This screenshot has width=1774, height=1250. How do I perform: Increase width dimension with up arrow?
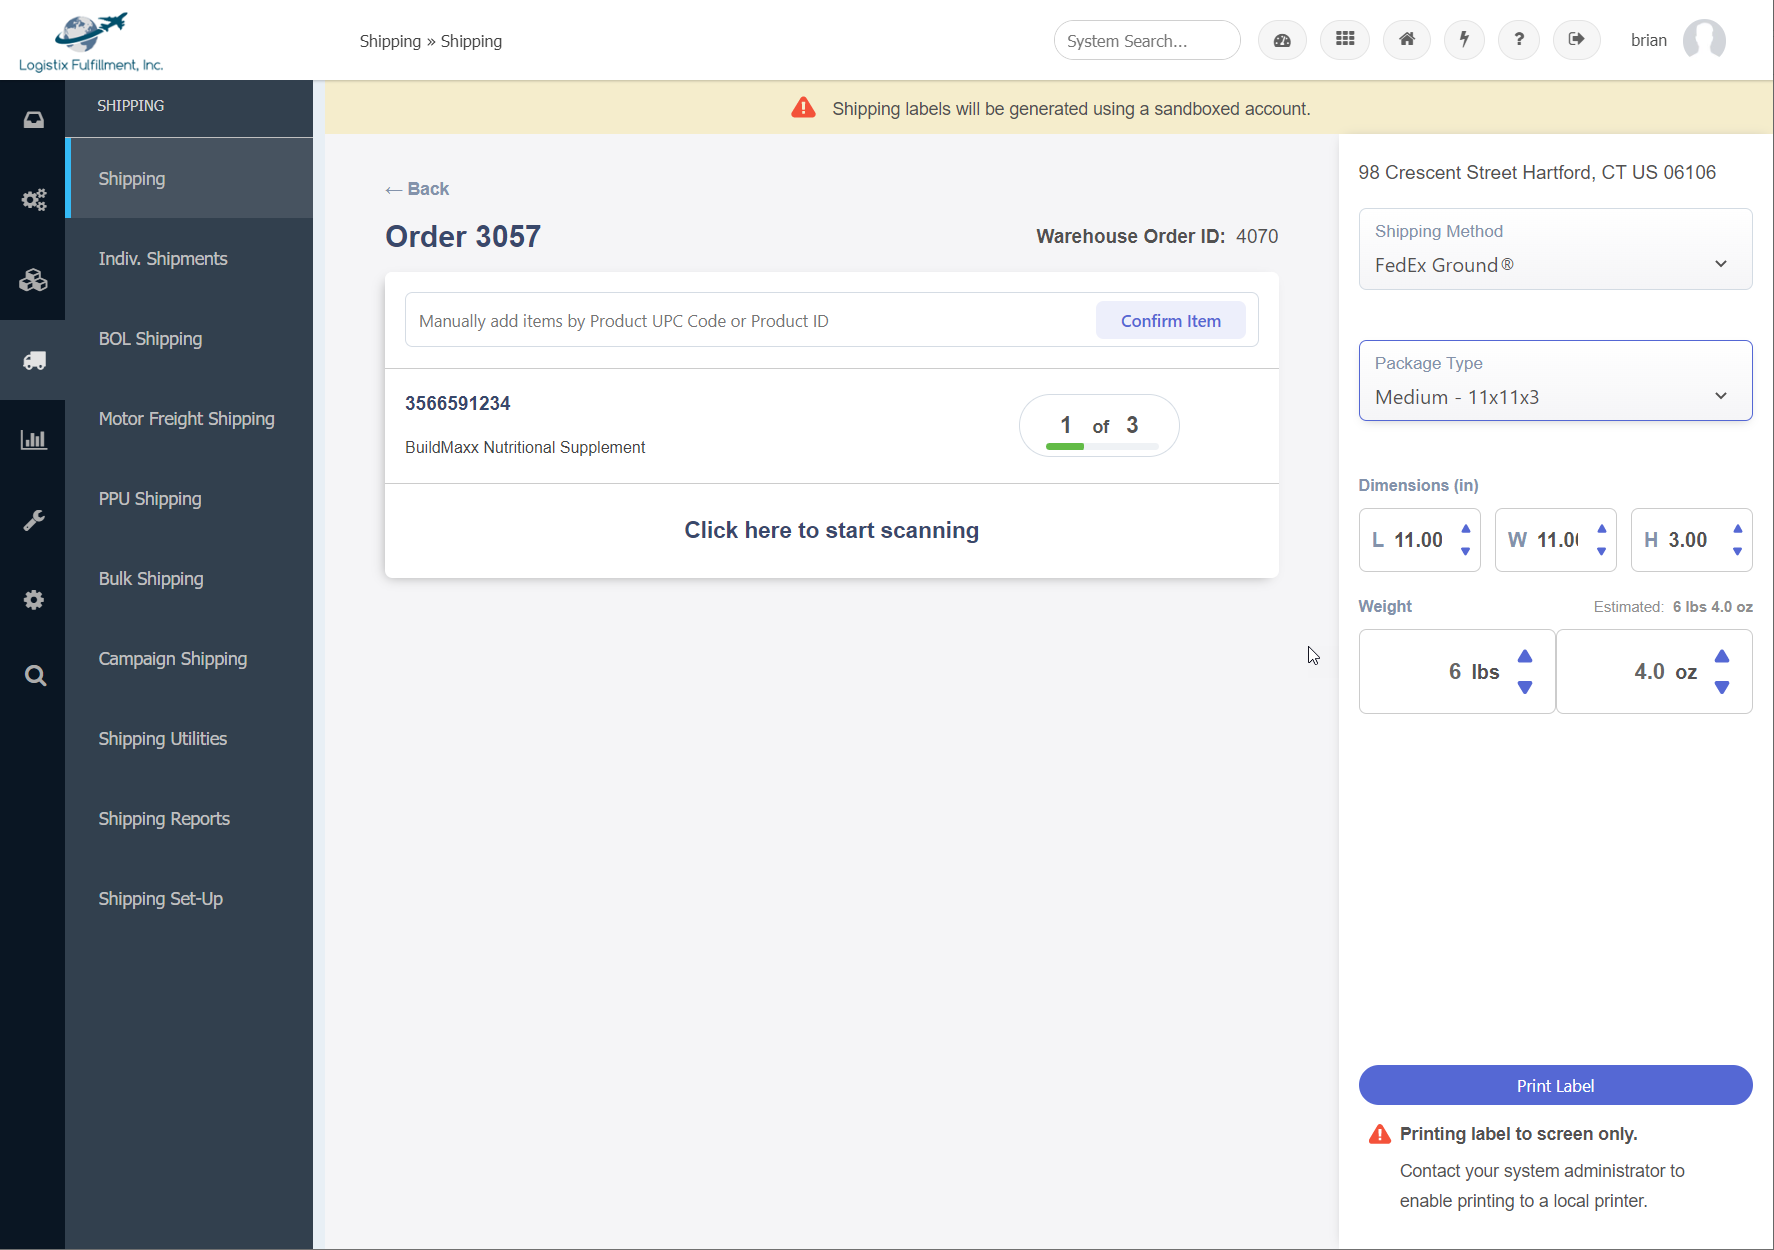[x=1602, y=529]
